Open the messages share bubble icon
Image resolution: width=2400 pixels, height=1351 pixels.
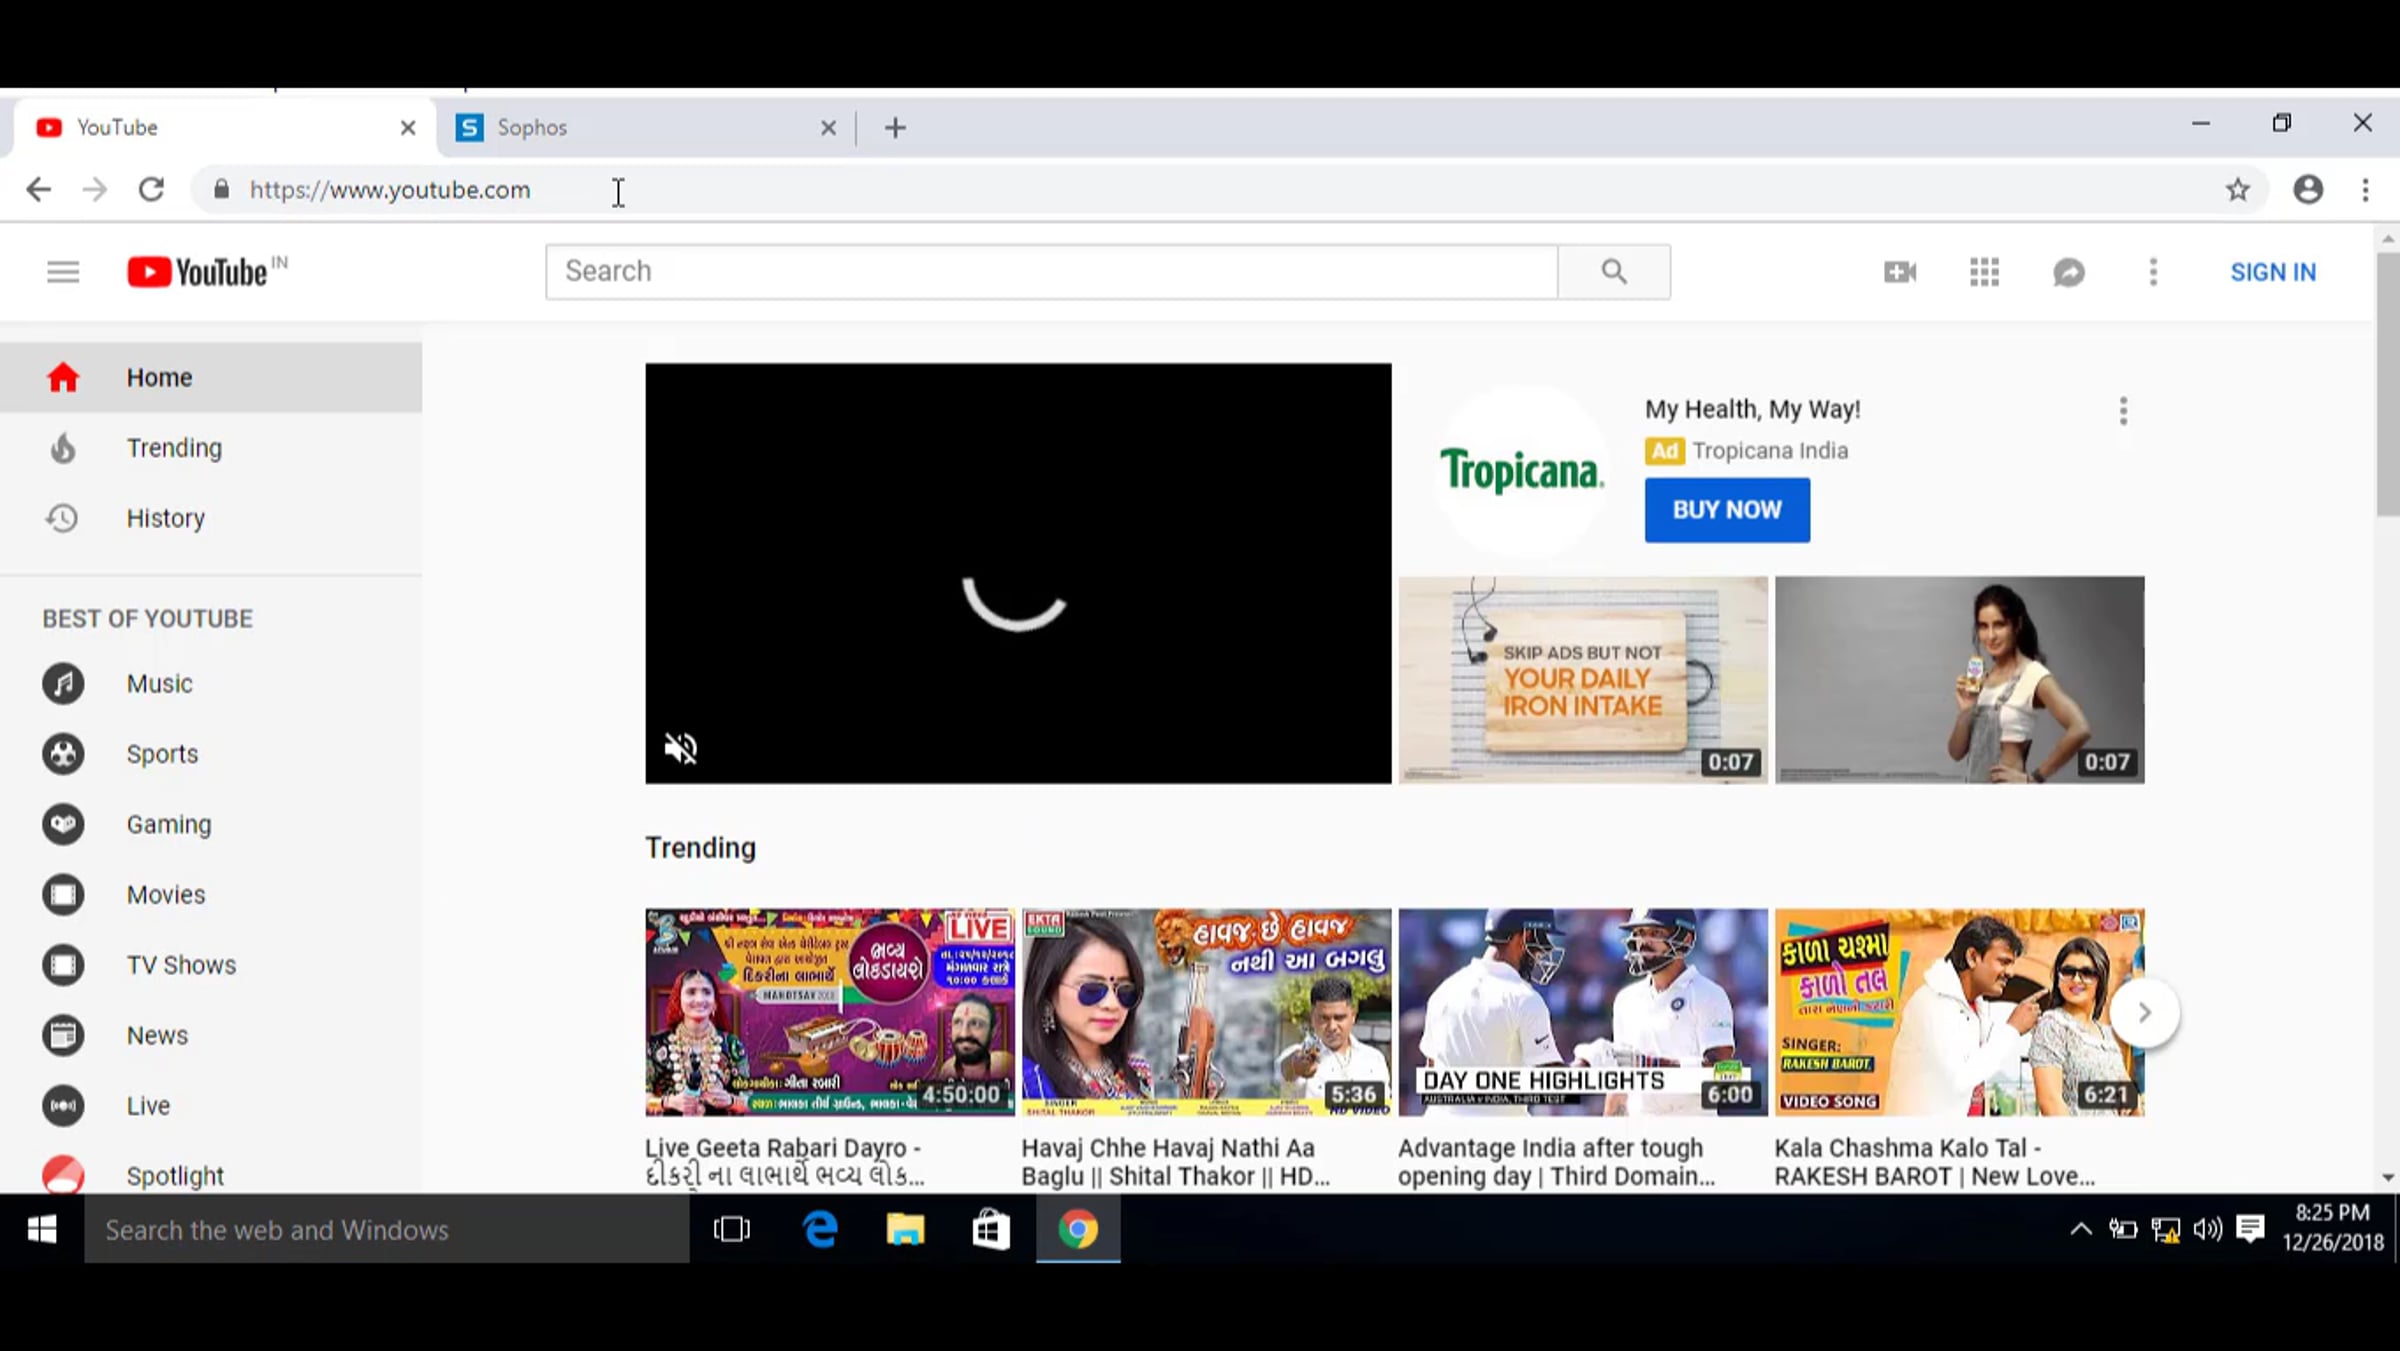click(x=2068, y=272)
